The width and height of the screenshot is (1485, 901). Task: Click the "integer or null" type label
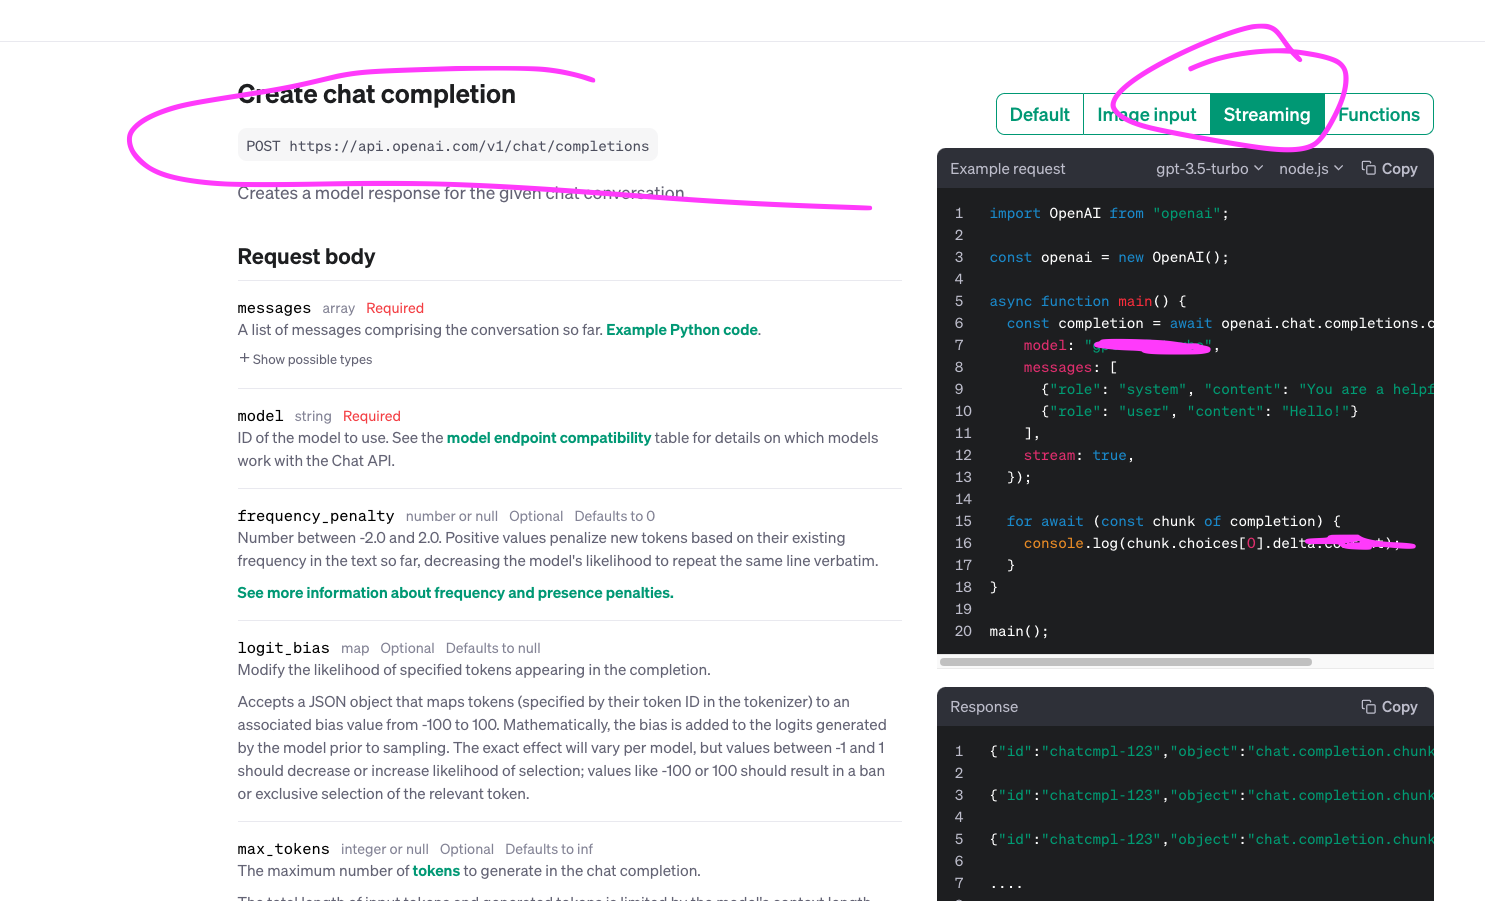click(385, 849)
